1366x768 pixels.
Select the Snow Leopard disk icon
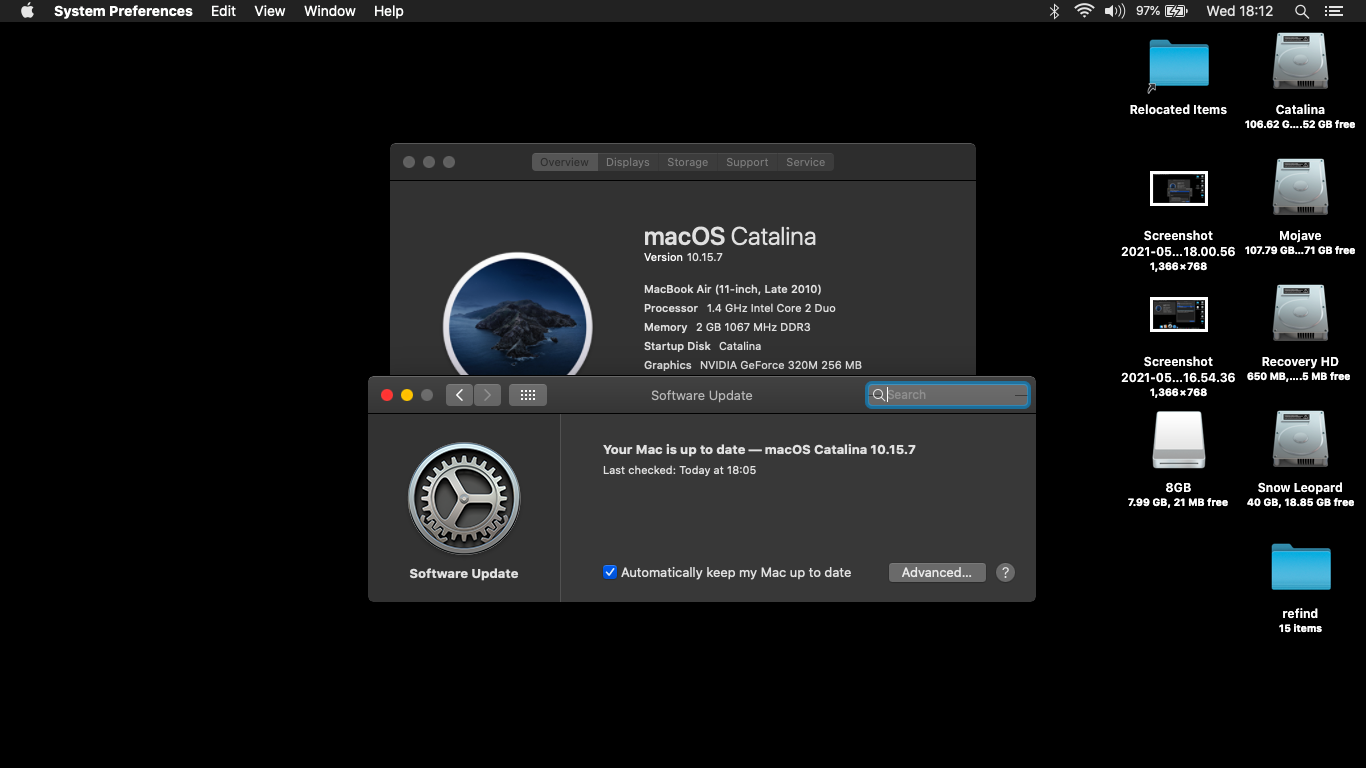[1300, 440]
